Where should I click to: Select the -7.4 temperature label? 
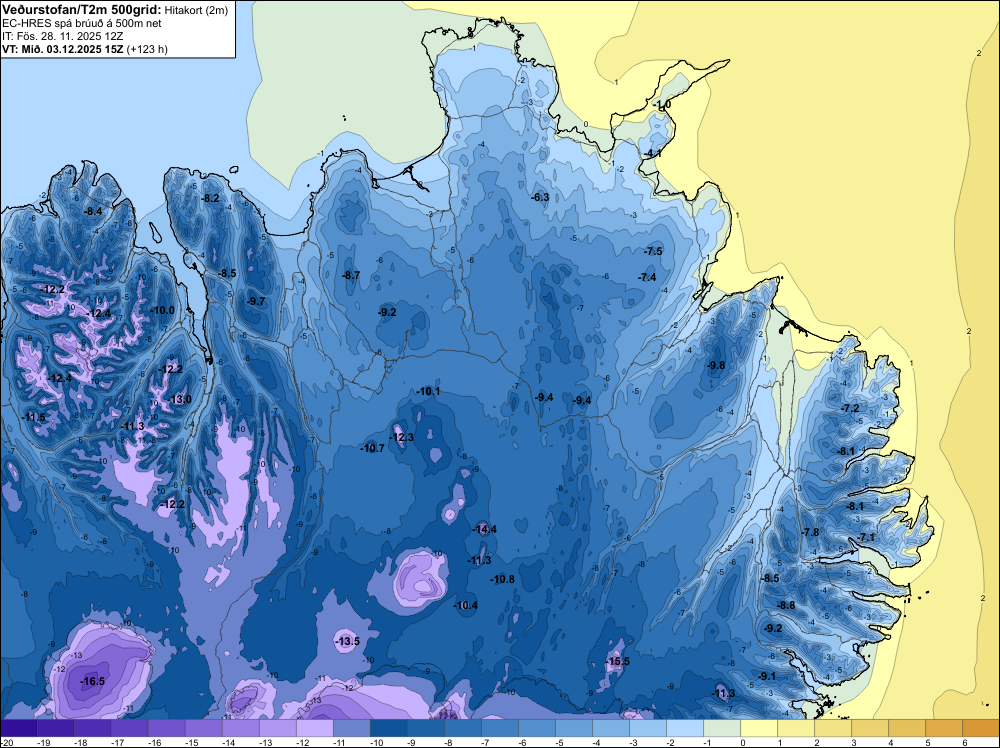pos(647,277)
